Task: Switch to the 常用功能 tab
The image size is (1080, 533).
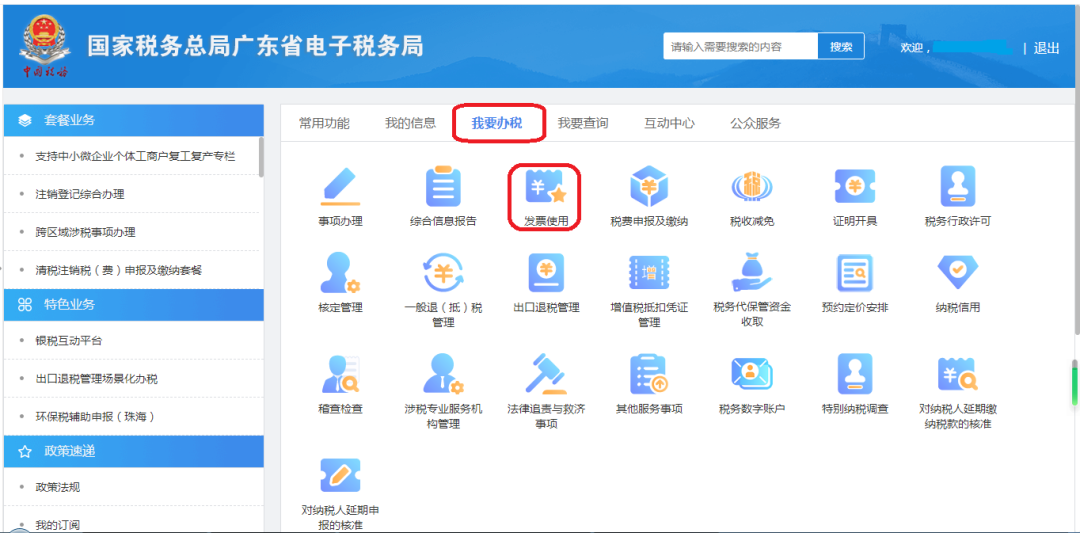Action: (324, 123)
